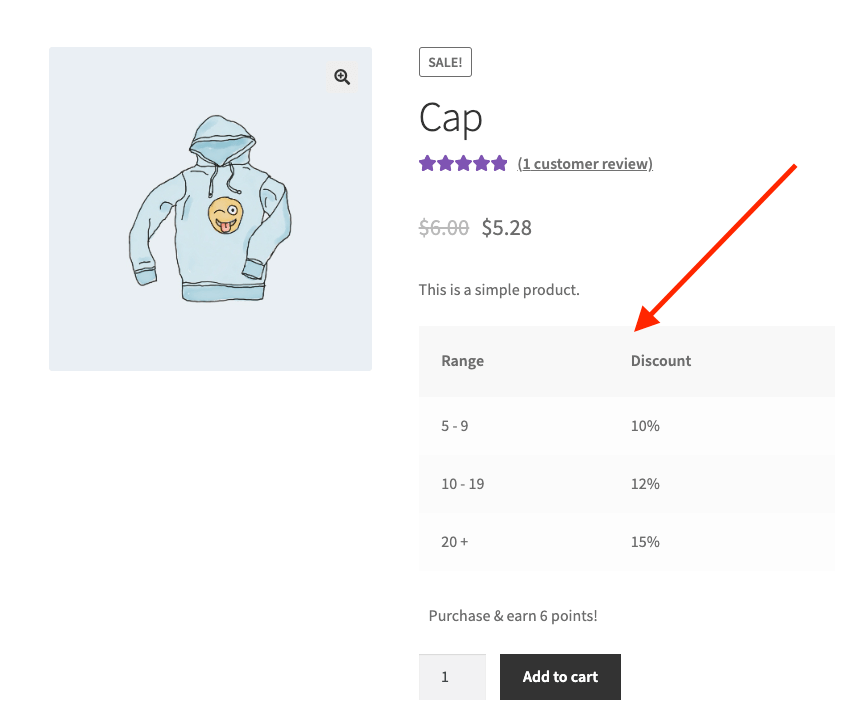
Task: Select the 20 + range row
Action: click(455, 542)
